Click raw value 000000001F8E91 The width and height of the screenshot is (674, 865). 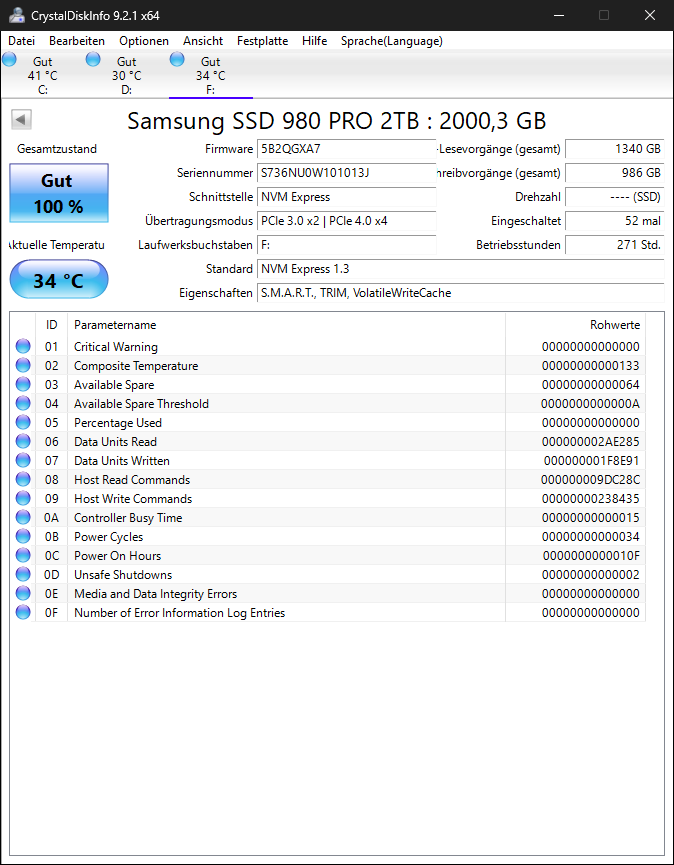(592, 461)
